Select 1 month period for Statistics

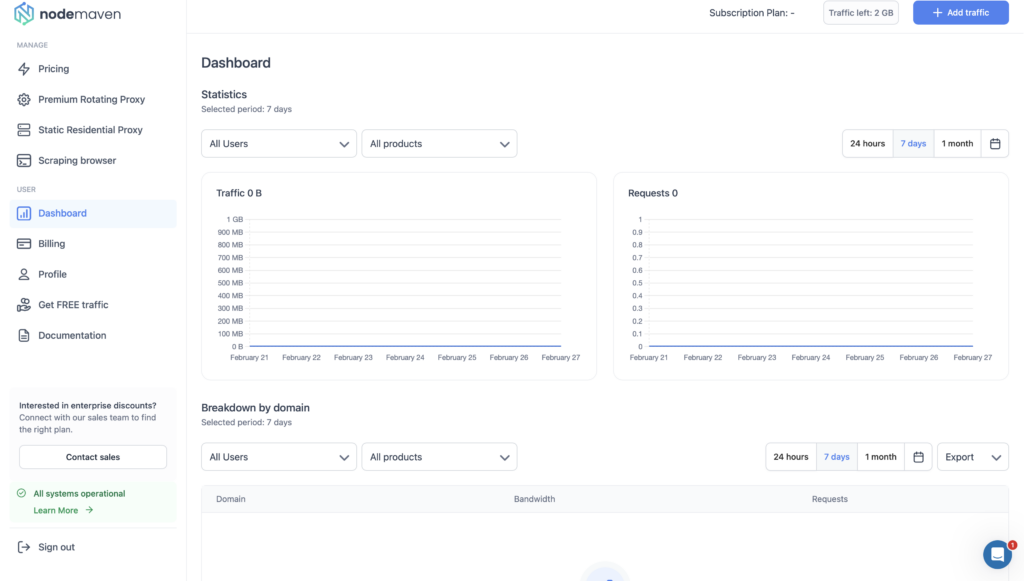click(x=957, y=144)
